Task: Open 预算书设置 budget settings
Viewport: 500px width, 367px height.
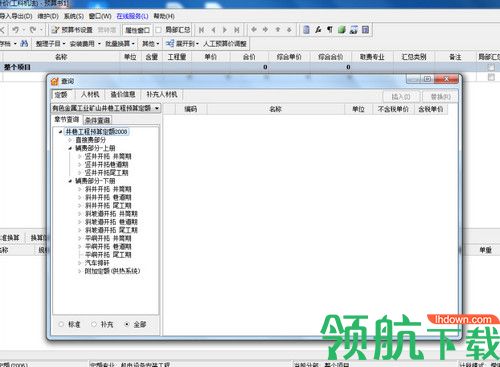Action: click(72, 30)
